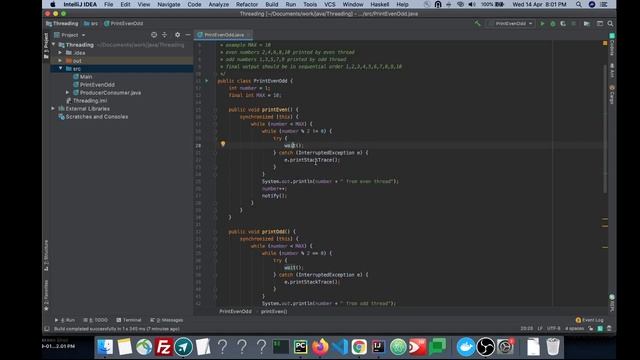
Task: Open Project Structure icon in toolbar
Action: (587, 24)
